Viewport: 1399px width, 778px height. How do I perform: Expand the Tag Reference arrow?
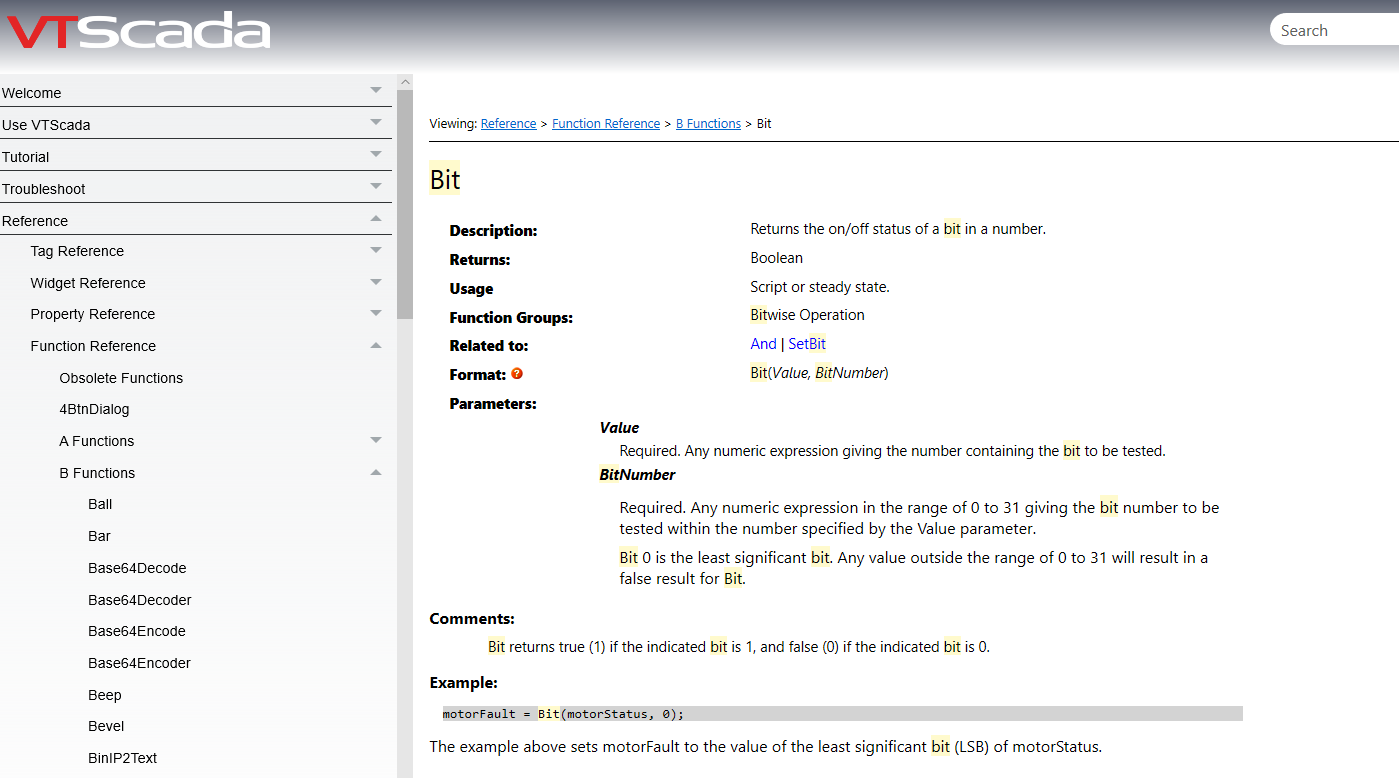[376, 250]
